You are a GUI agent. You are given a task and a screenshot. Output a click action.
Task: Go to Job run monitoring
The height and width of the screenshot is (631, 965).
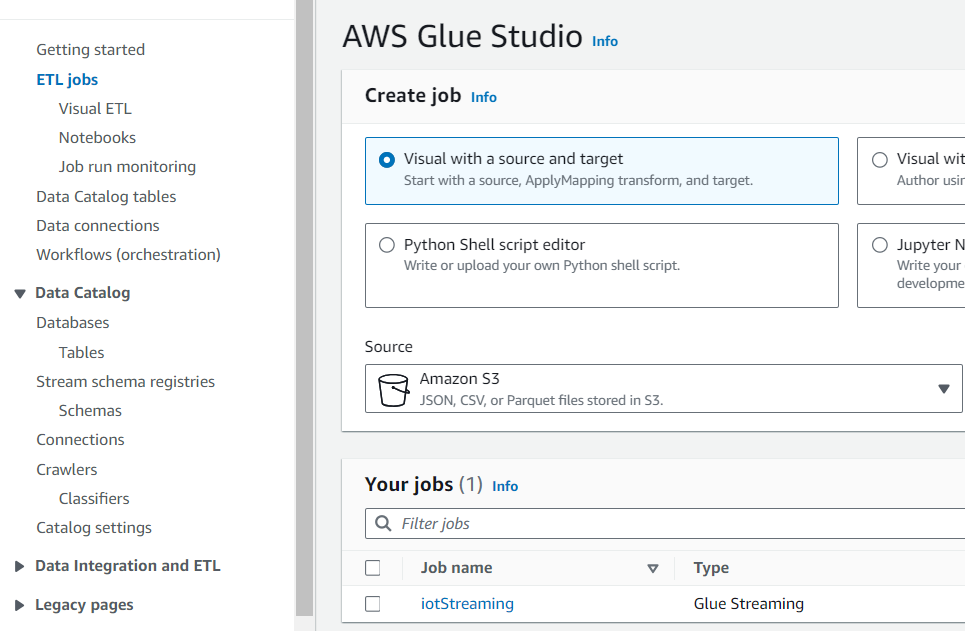click(x=127, y=167)
